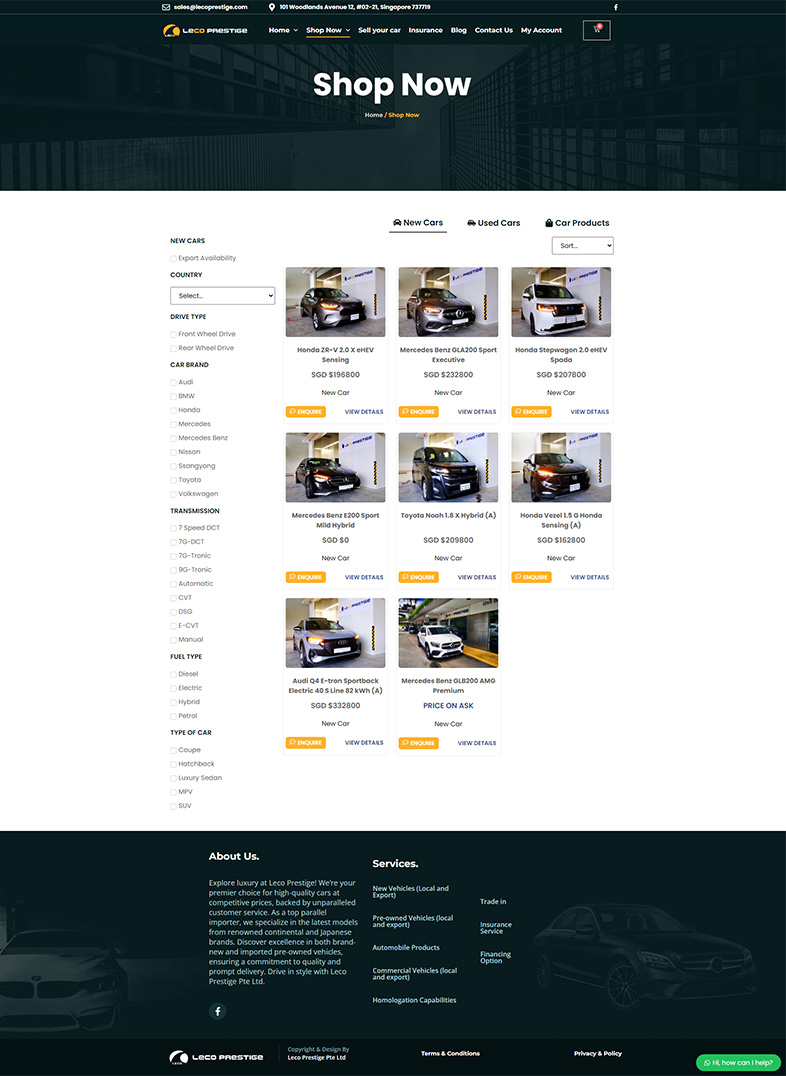
Task: Open Financing Option footer link
Action: (x=495, y=957)
